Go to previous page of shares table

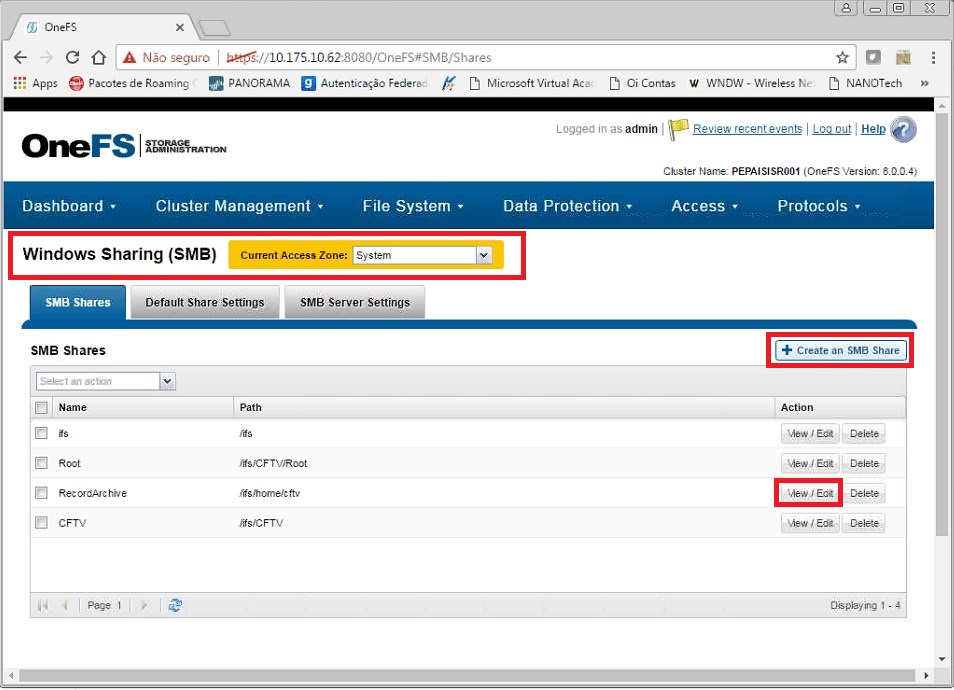64,605
